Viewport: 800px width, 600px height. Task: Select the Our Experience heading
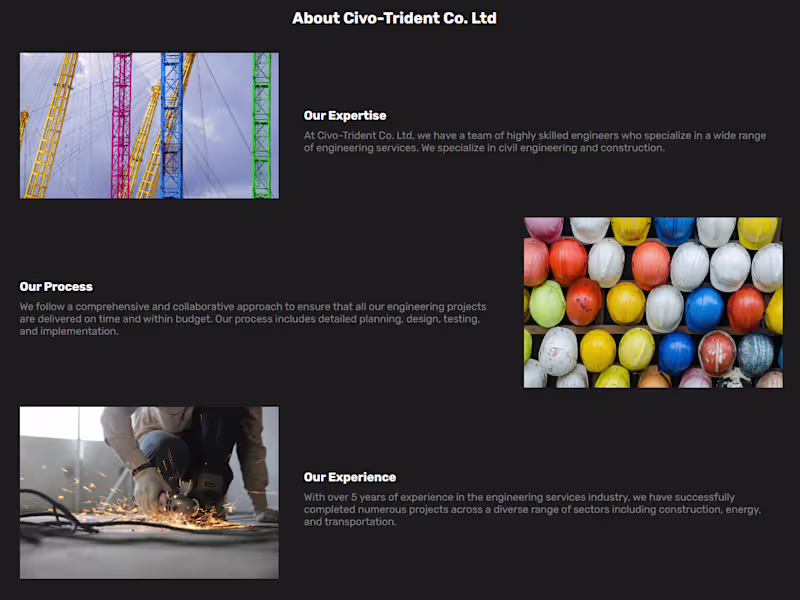pyautogui.click(x=349, y=477)
